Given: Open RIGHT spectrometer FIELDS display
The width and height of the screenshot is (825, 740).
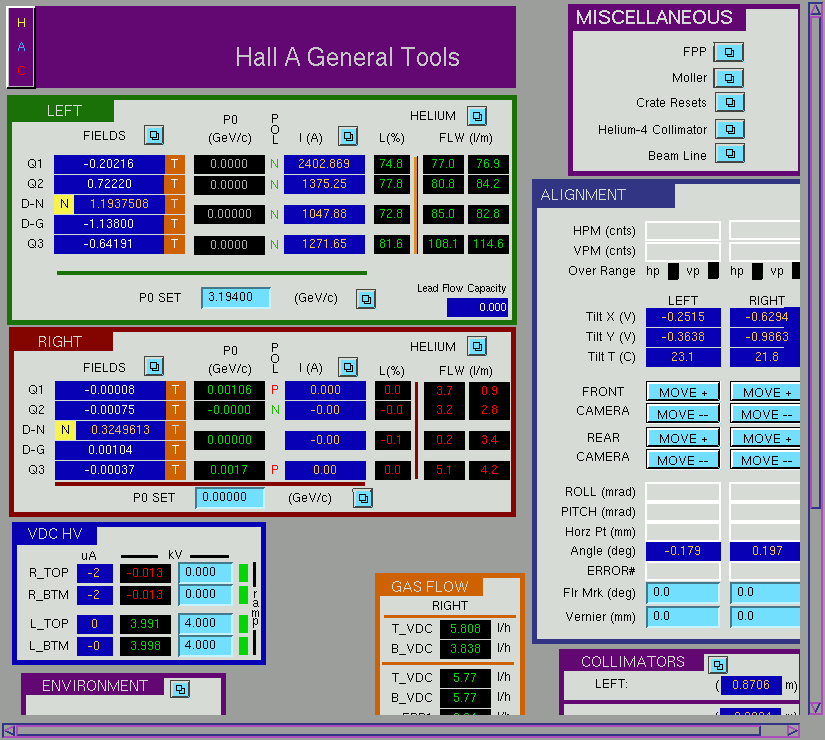Looking at the screenshot, I should (154, 366).
